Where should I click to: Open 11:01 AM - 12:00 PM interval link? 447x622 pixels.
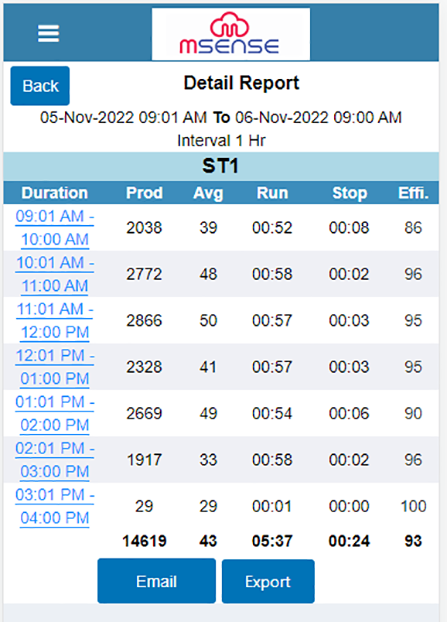[55, 321]
